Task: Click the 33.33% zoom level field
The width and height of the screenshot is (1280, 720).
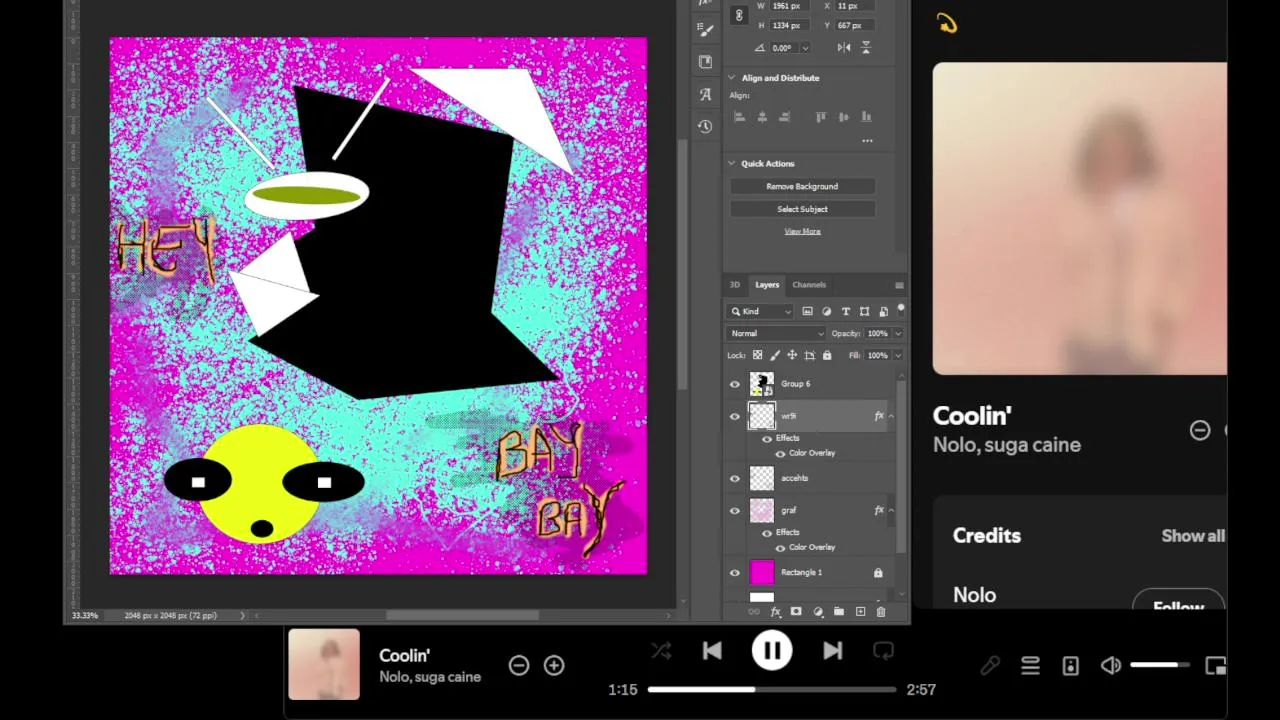Action: pyautogui.click(x=85, y=616)
